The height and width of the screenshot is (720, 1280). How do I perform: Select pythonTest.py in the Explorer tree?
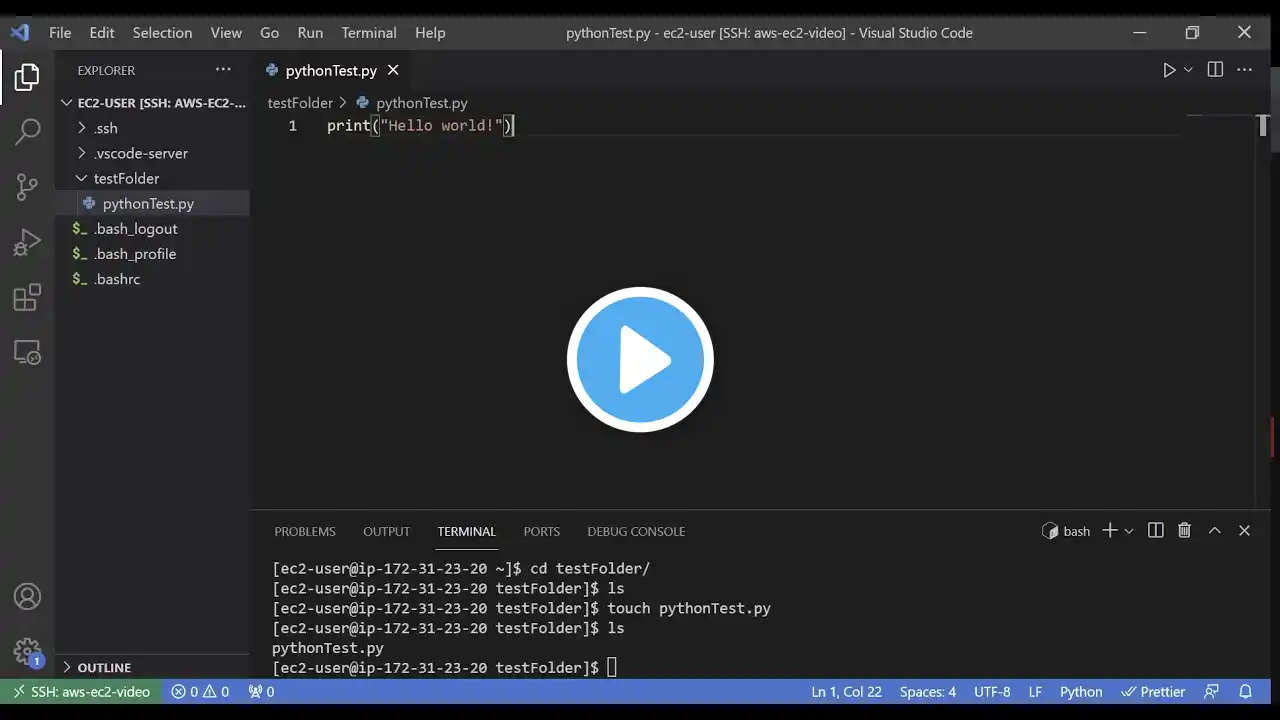click(x=152, y=203)
